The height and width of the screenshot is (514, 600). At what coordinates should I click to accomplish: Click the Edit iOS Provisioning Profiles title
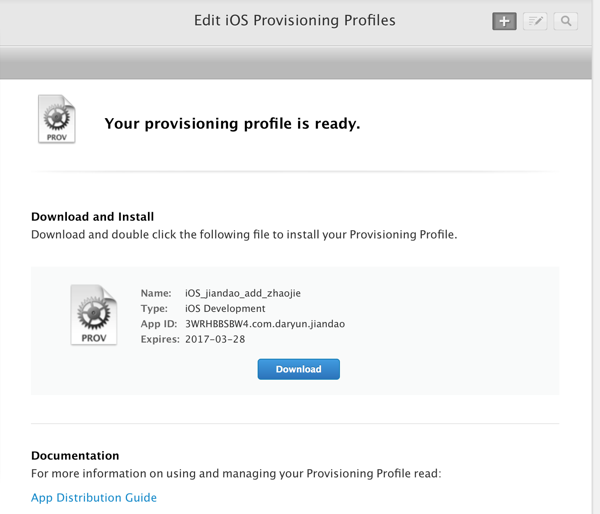pyautogui.click(x=294, y=20)
